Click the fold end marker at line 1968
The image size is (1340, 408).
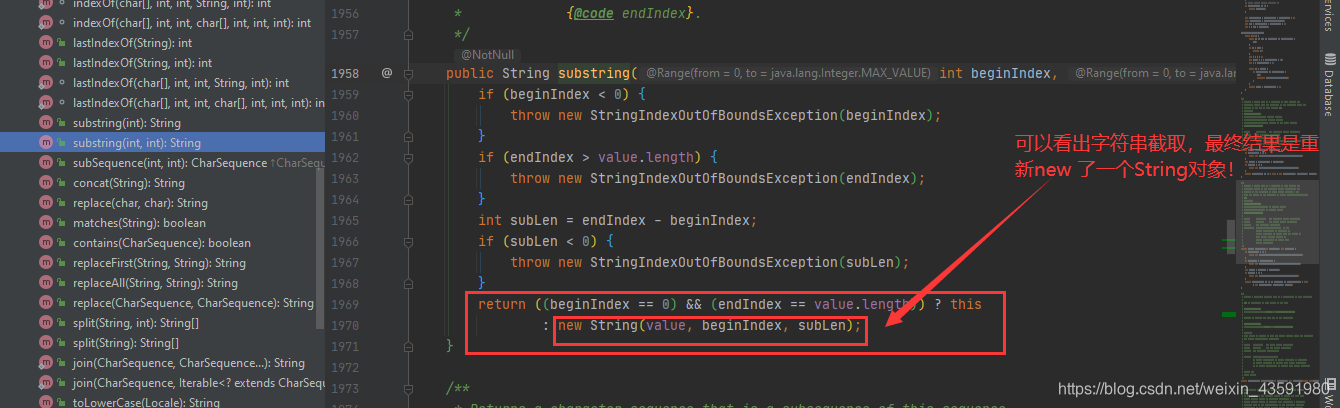408,283
